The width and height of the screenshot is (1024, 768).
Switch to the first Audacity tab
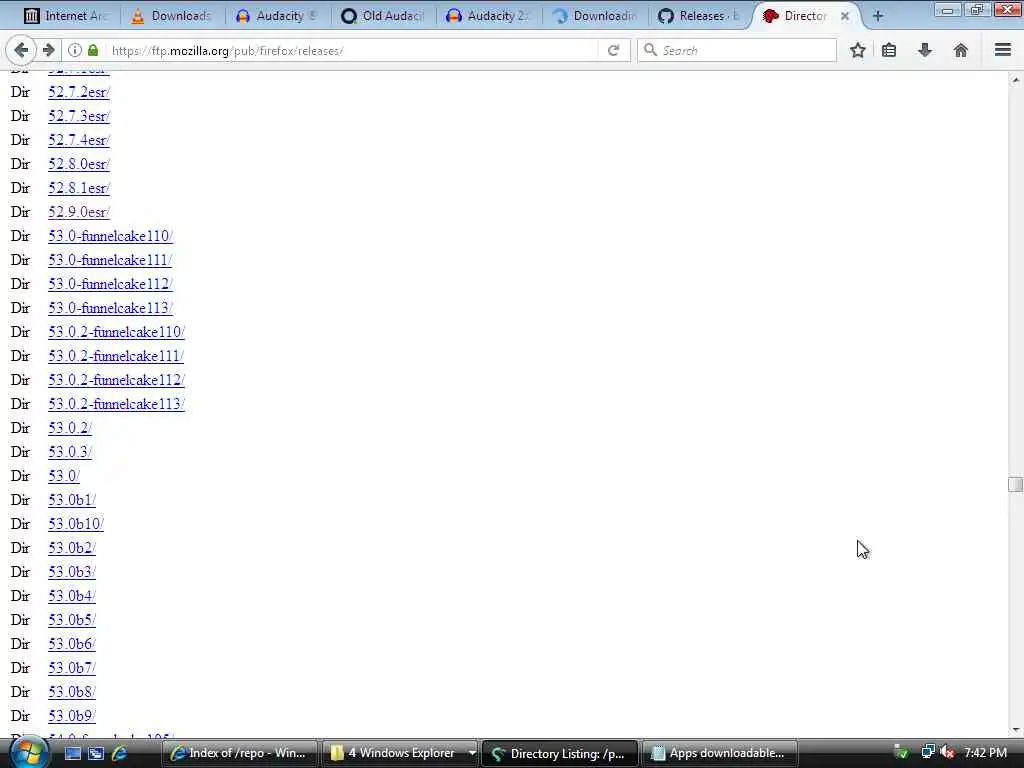[278, 16]
